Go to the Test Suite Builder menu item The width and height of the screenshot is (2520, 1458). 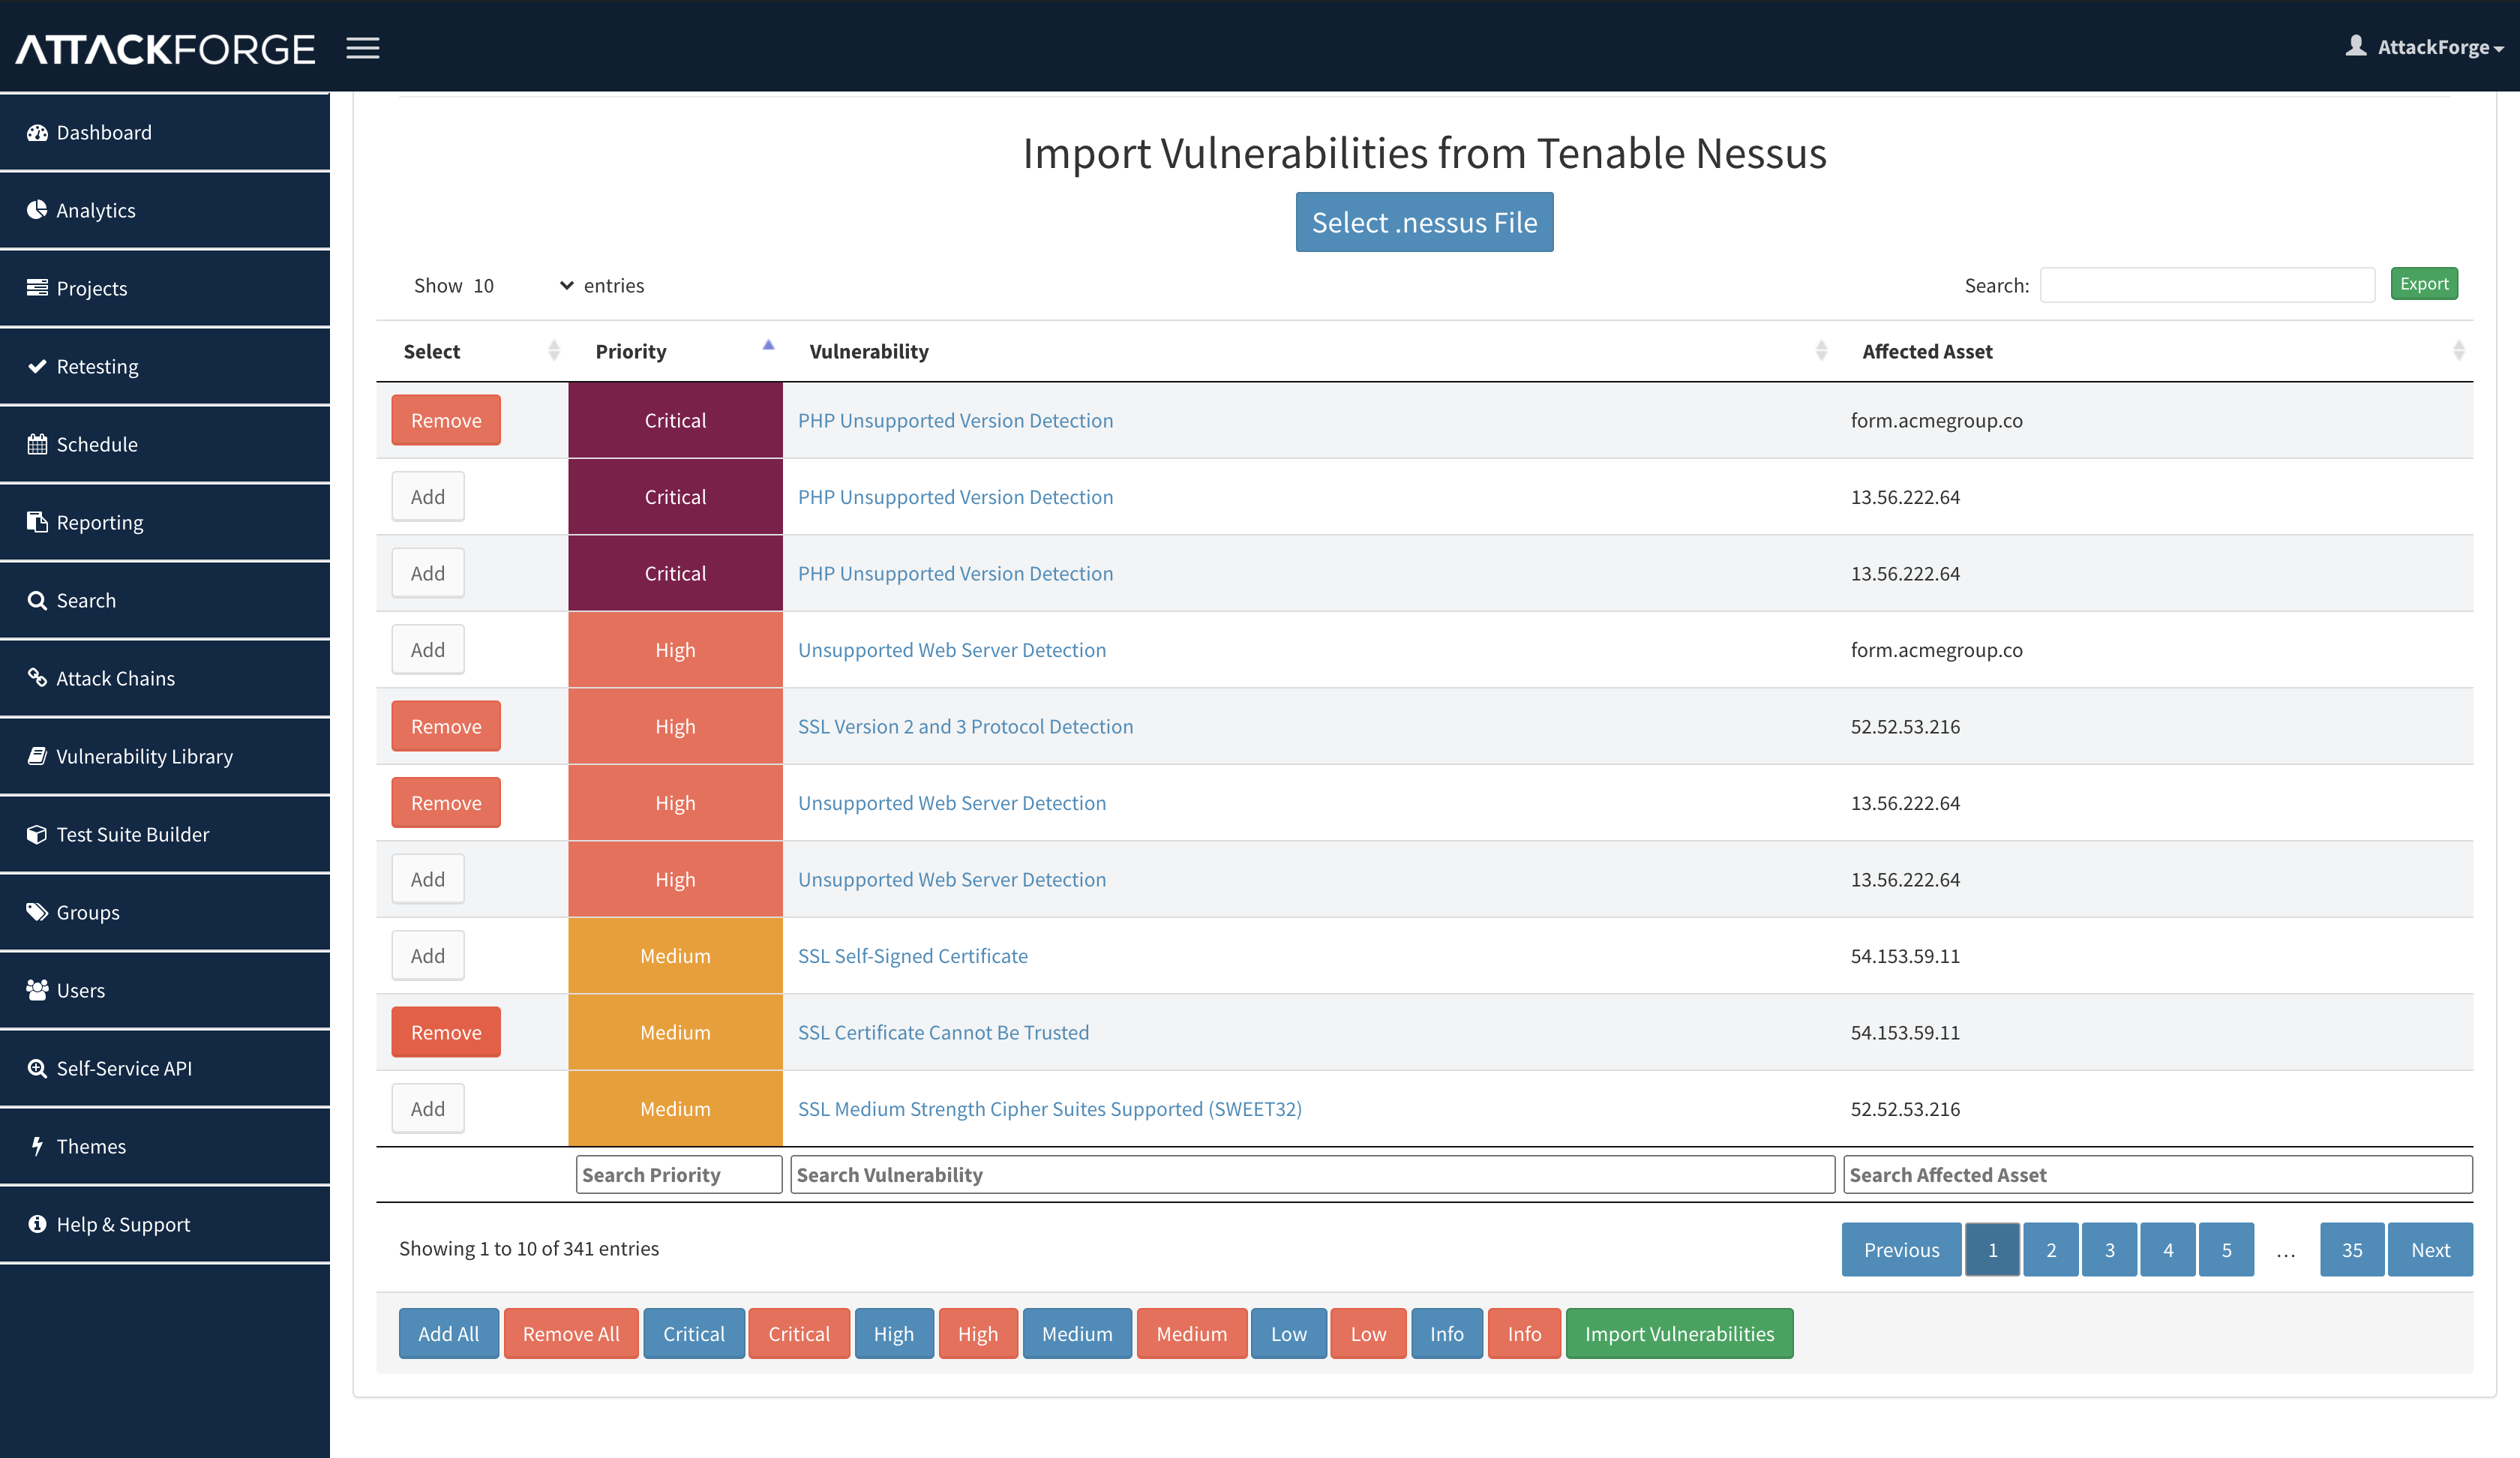pyautogui.click(x=165, y=834)
